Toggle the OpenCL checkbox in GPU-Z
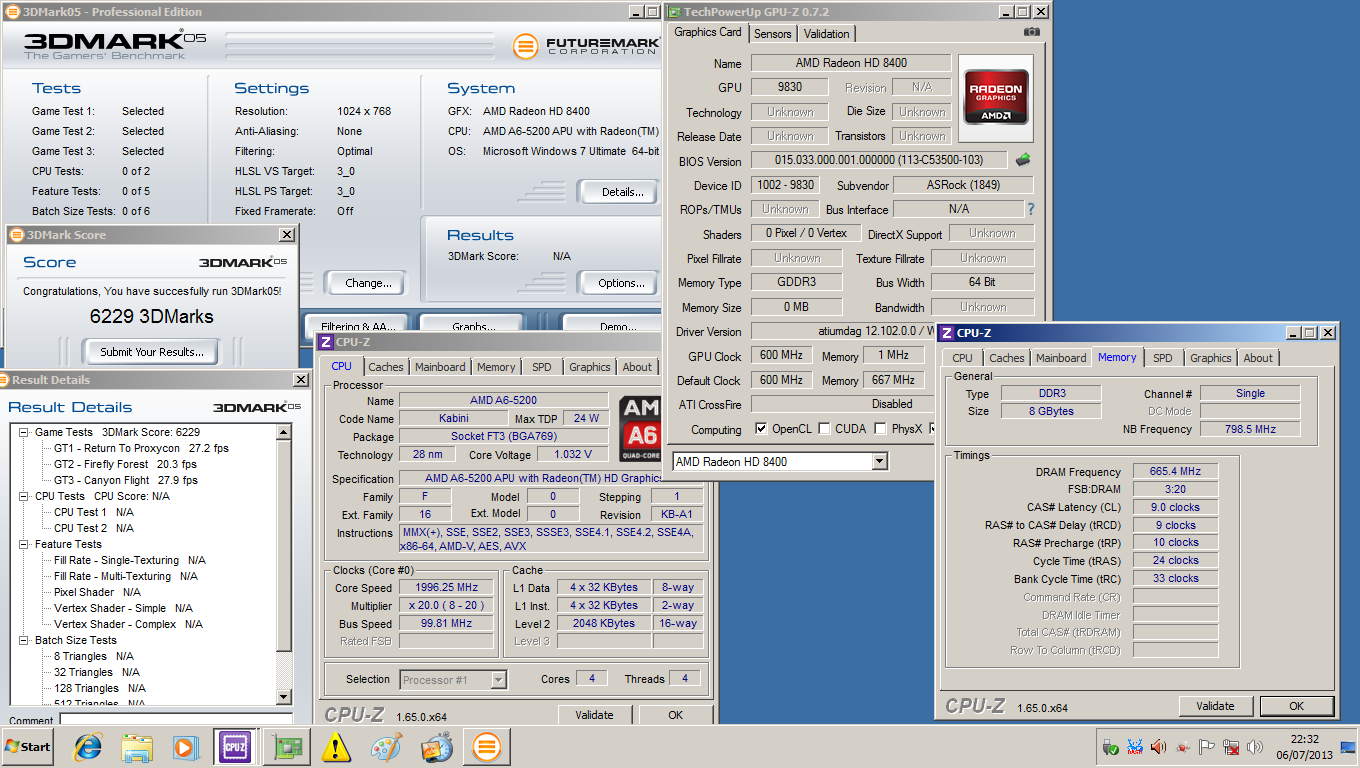The image size is (1360, 768). [x=762, y=429]
